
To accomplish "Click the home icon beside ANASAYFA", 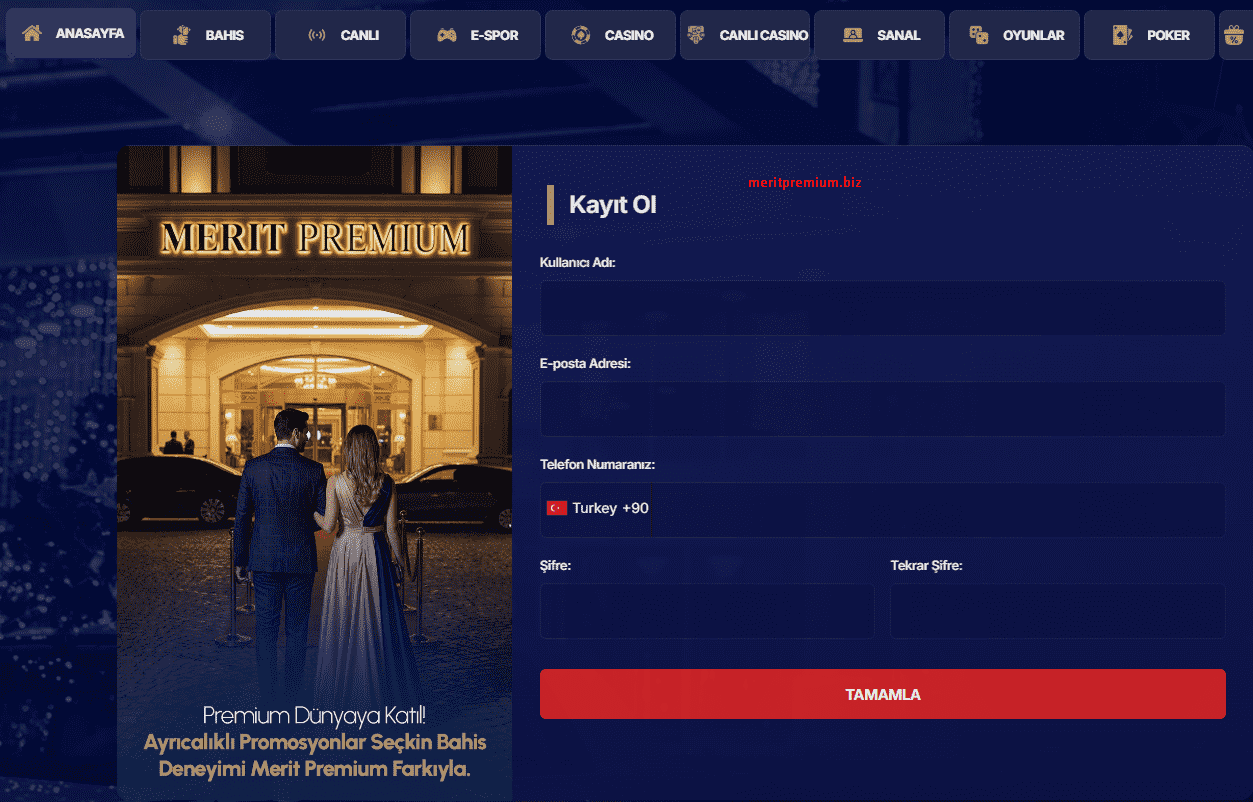I will [x=32, y=34].
